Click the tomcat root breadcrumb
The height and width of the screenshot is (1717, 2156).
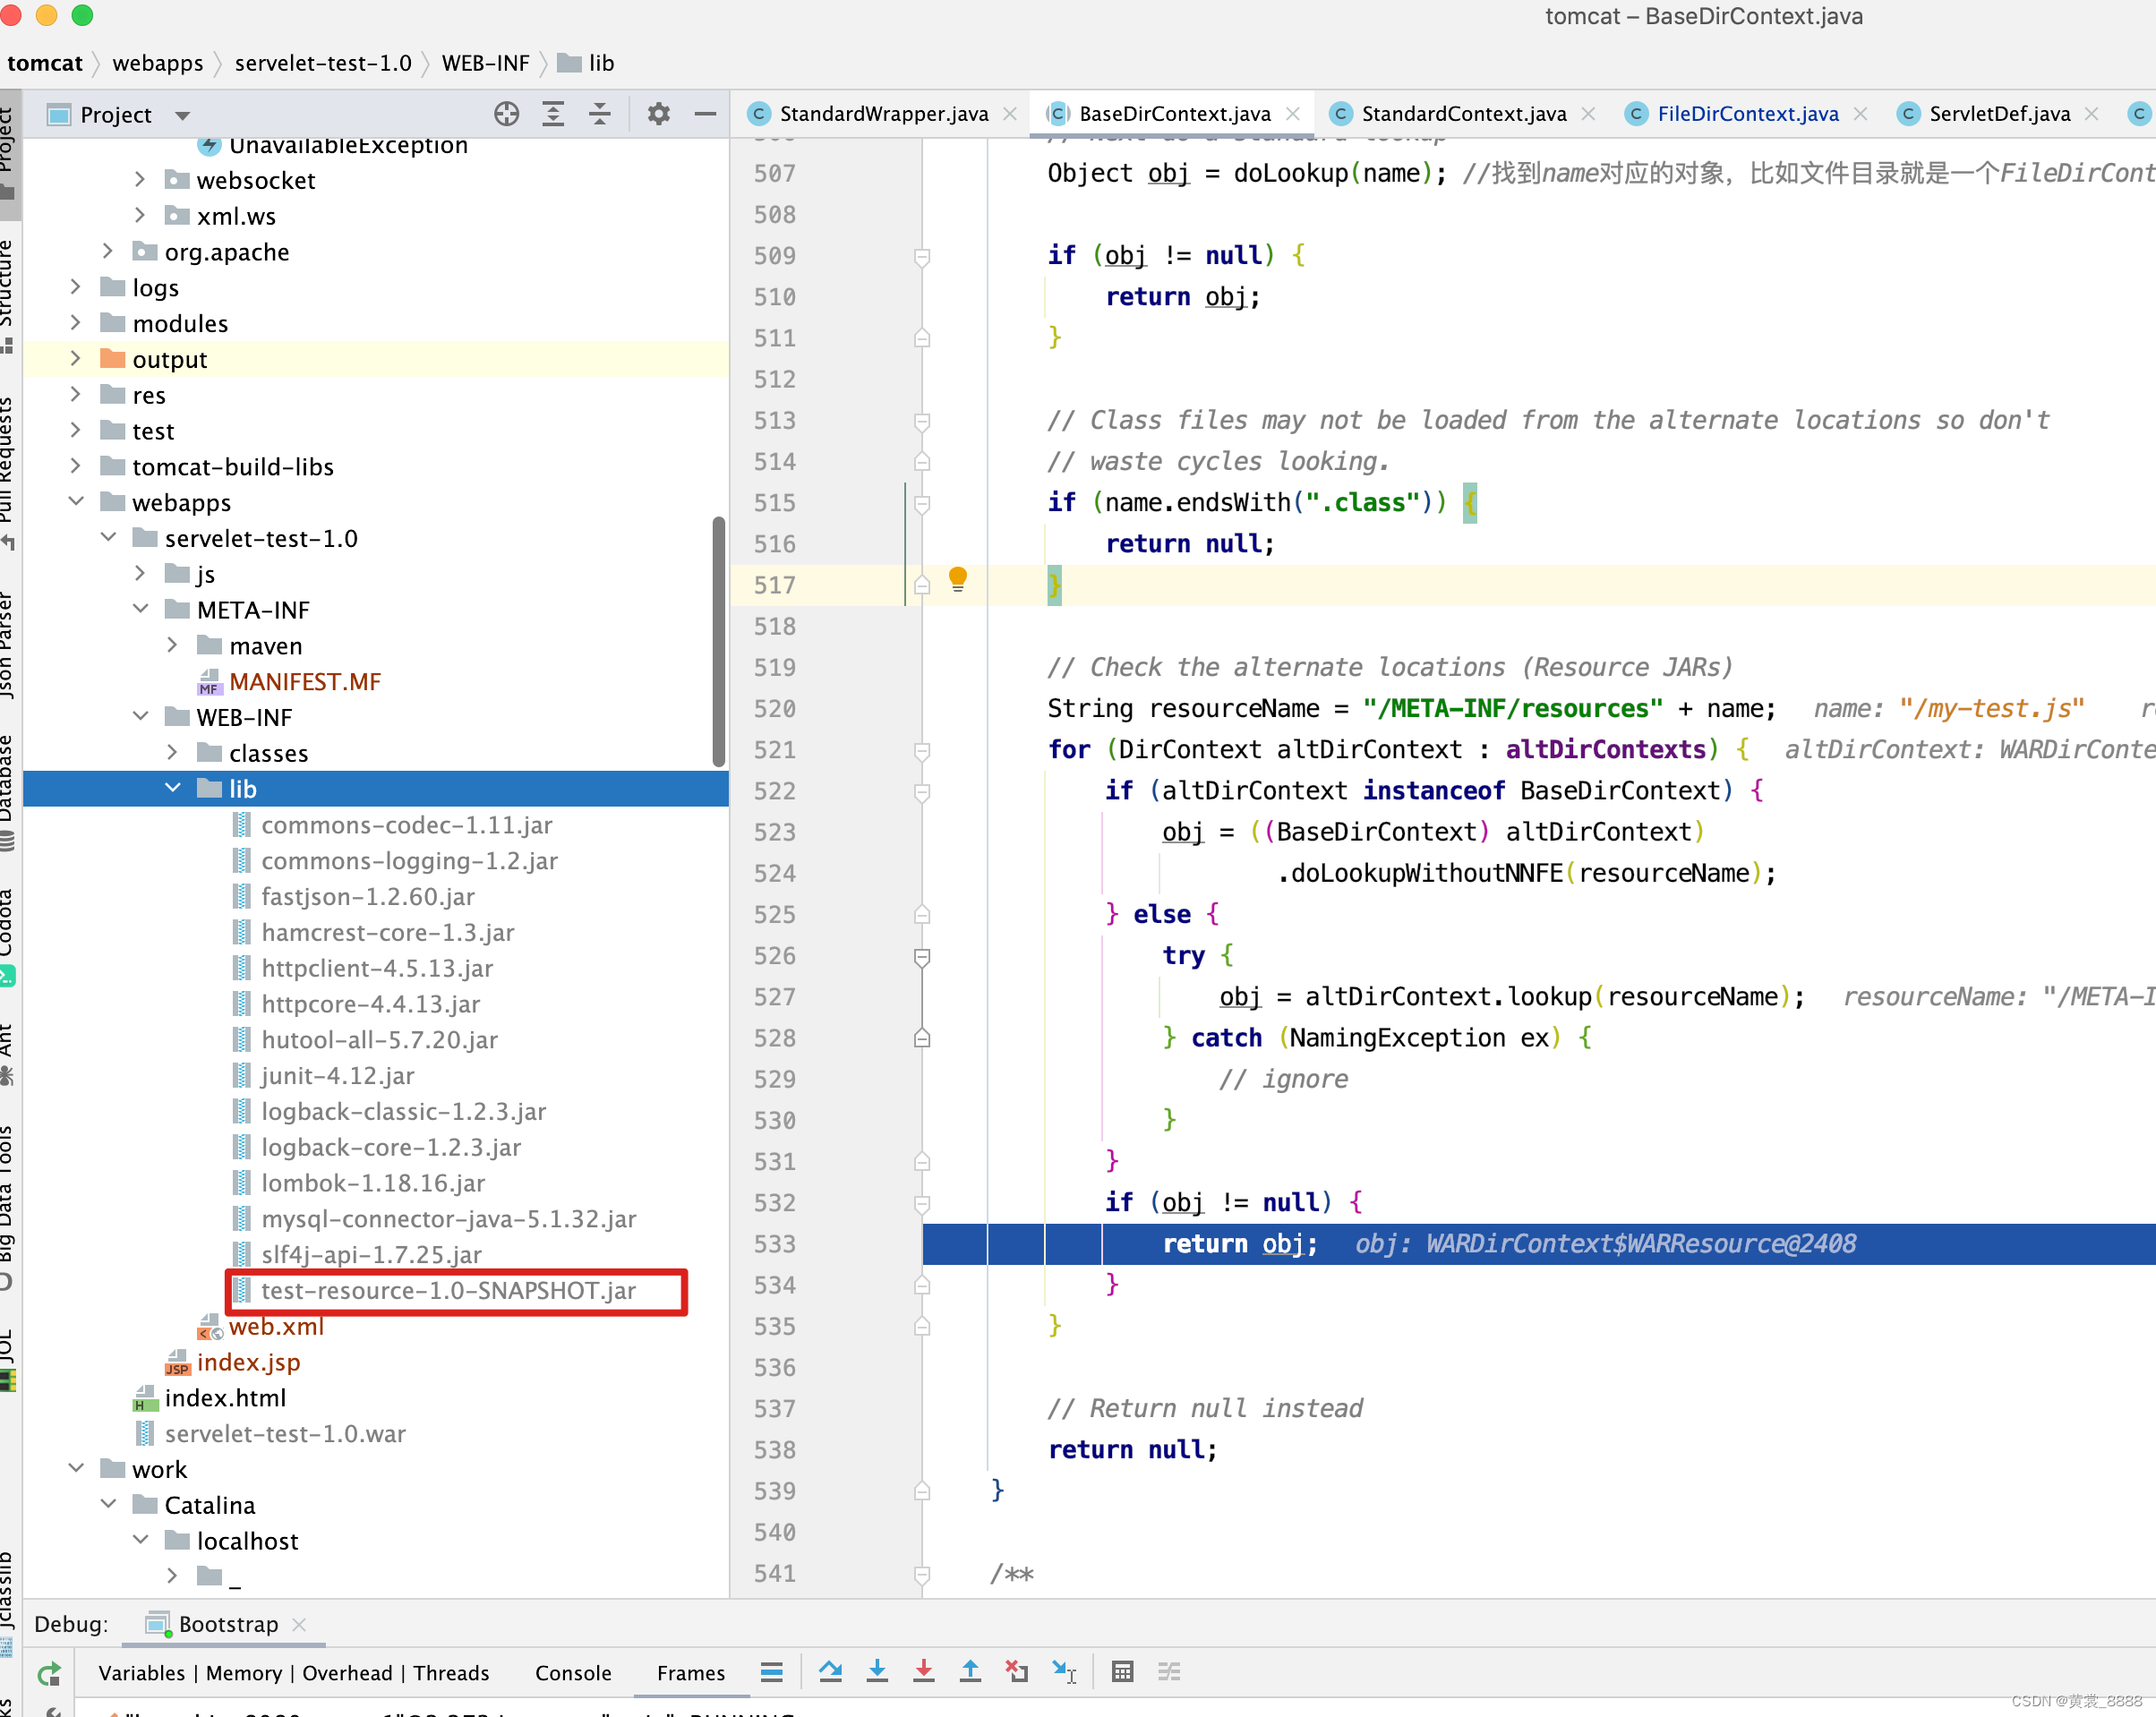[x=44, y=63]
